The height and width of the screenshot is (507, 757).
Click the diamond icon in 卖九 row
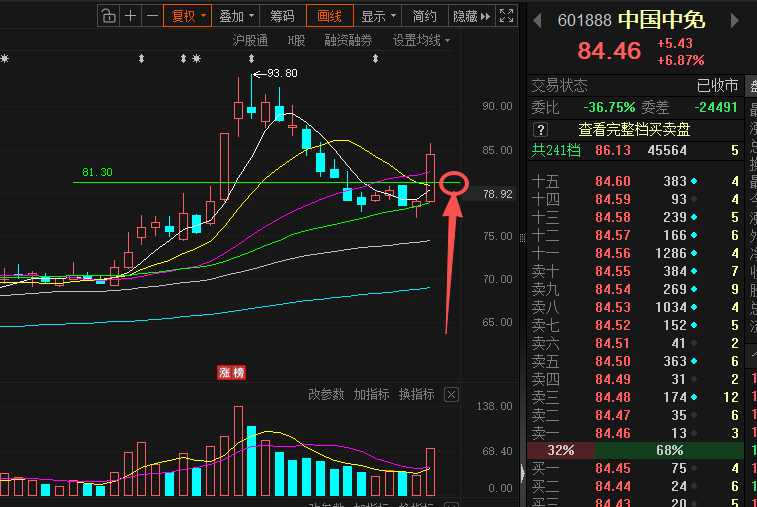coord(694,289)
